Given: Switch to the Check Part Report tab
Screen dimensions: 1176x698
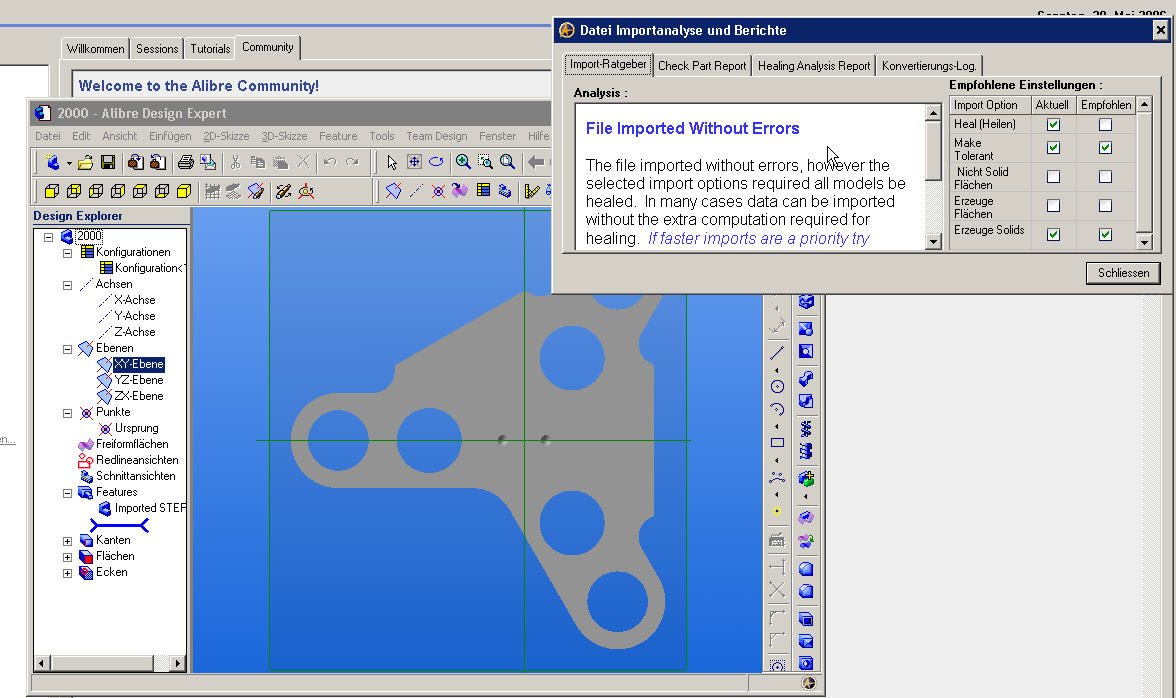Looking at the screenshot, I should tap(702, 66).
